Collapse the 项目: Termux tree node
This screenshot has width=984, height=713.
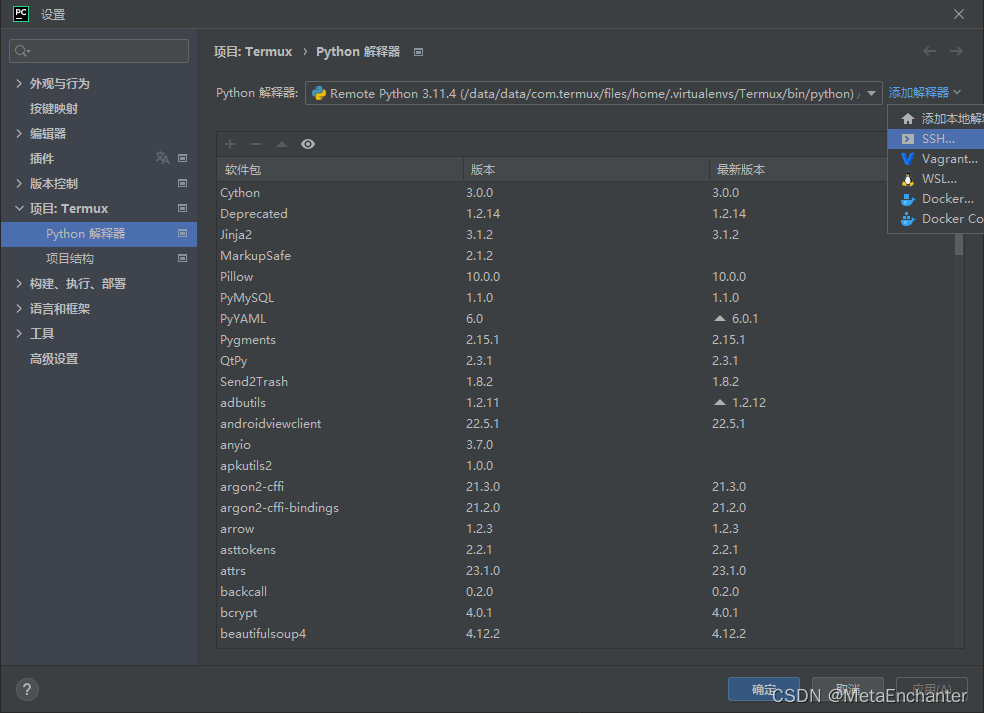(x=19, y=208)
